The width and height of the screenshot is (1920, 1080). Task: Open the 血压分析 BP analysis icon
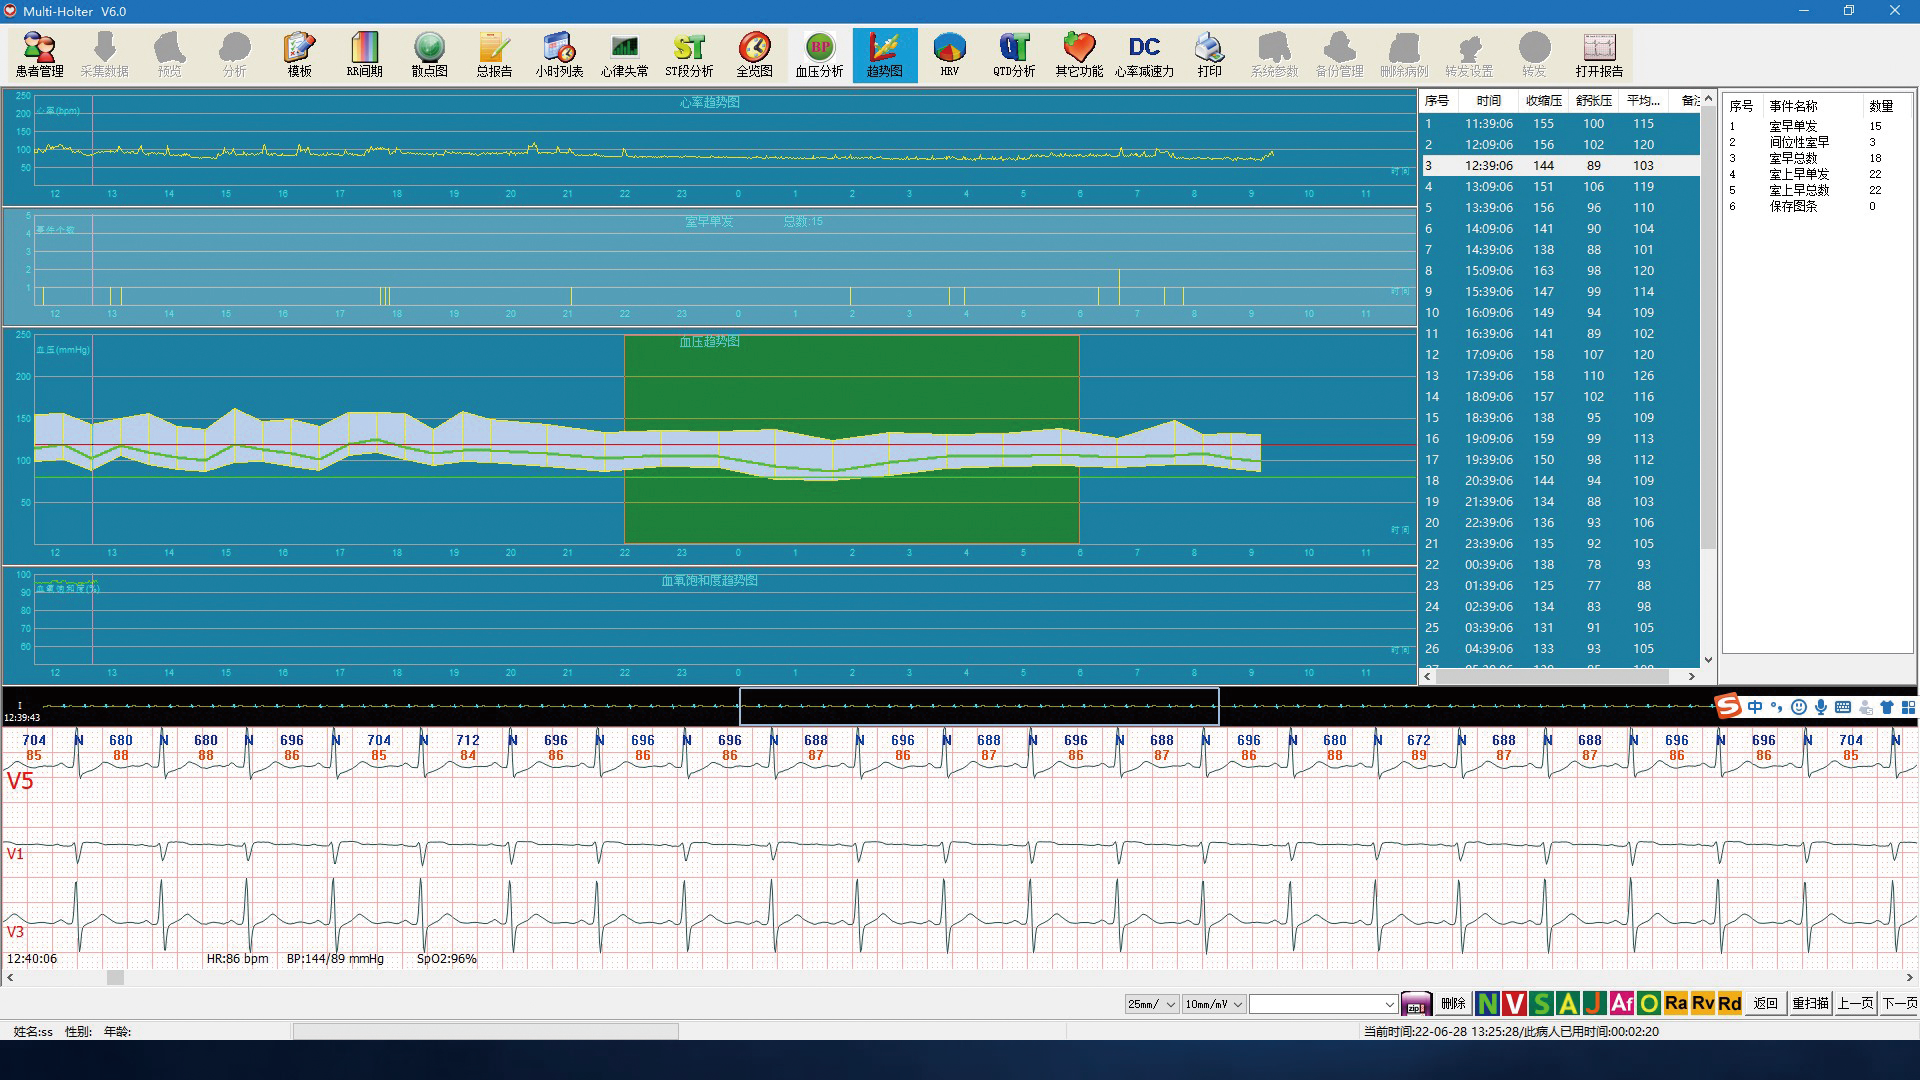pyautogui.click(x=819, y=54)
